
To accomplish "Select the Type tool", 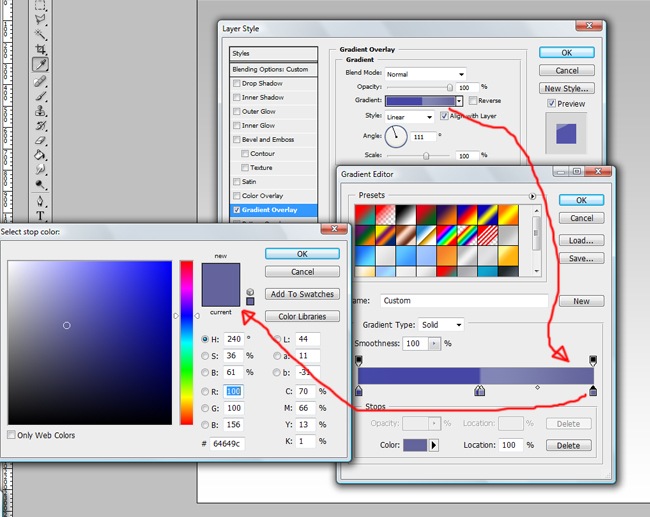I will (x=41, y=215).
